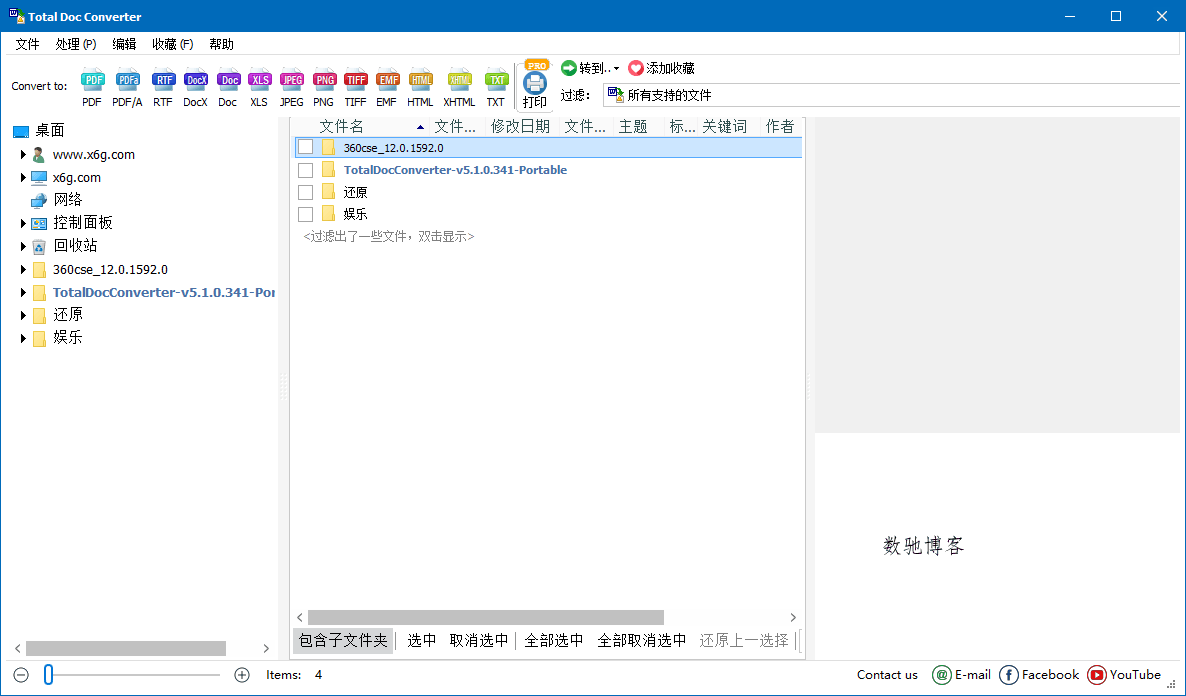This screenshot has width=1186, height=696.
Task: Select 回收站 recycle bin in tree
Action: (x=75, y=246)
